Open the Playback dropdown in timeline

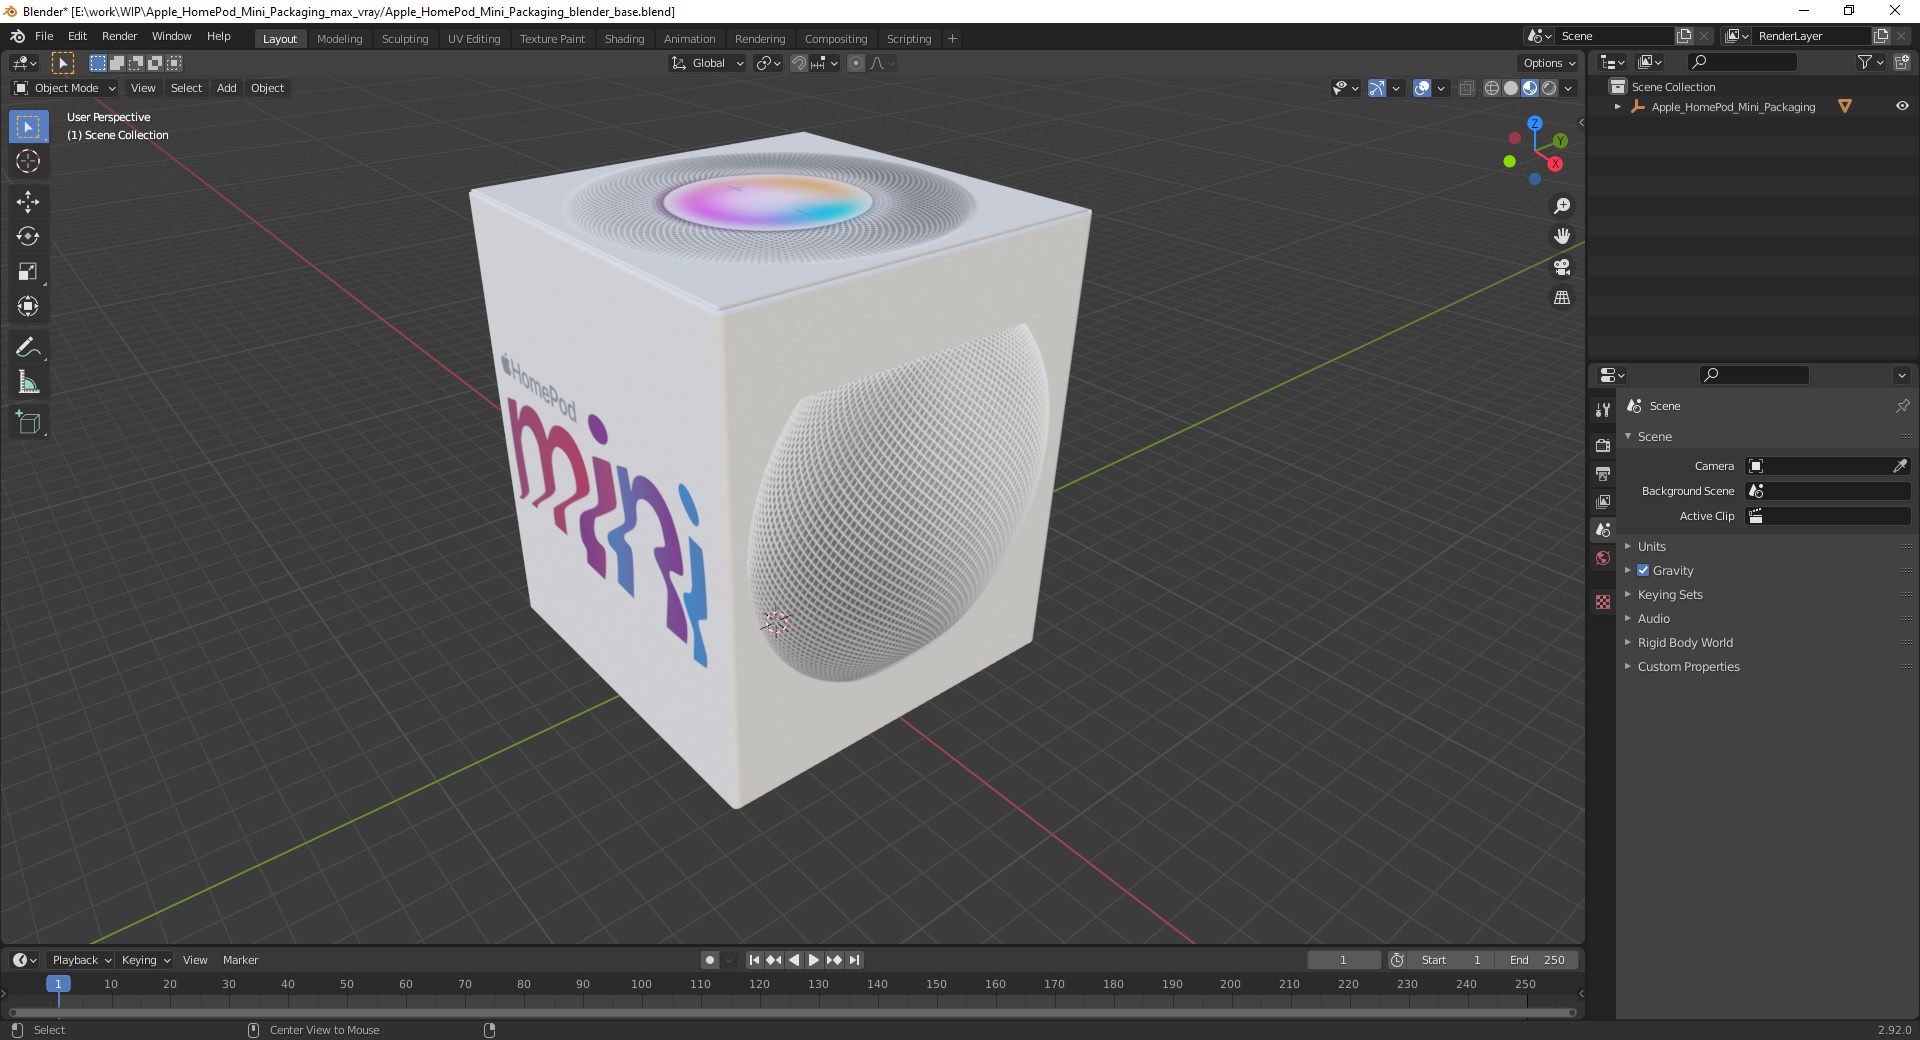[x=81, y=960]
